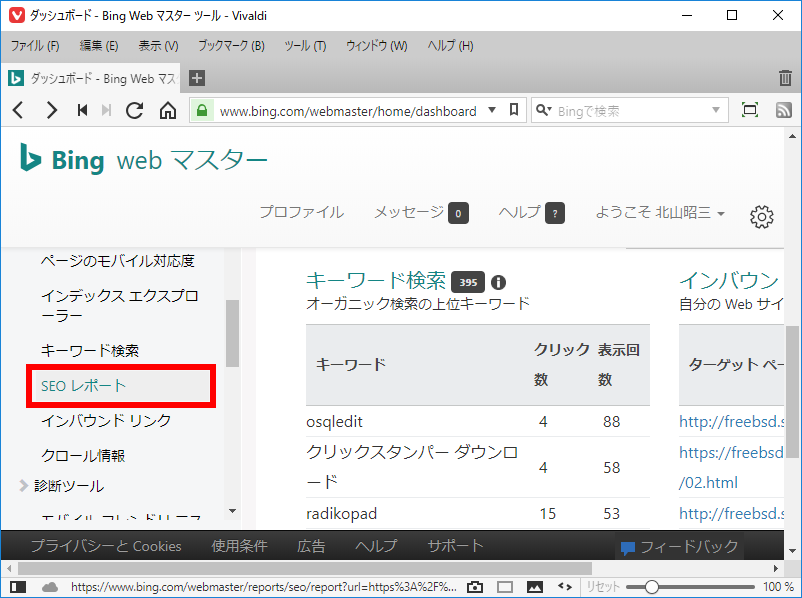Click the page capture frame icon in toolbar
The width and height of the screenshot is (802, 598).
(x=750, y=110)
